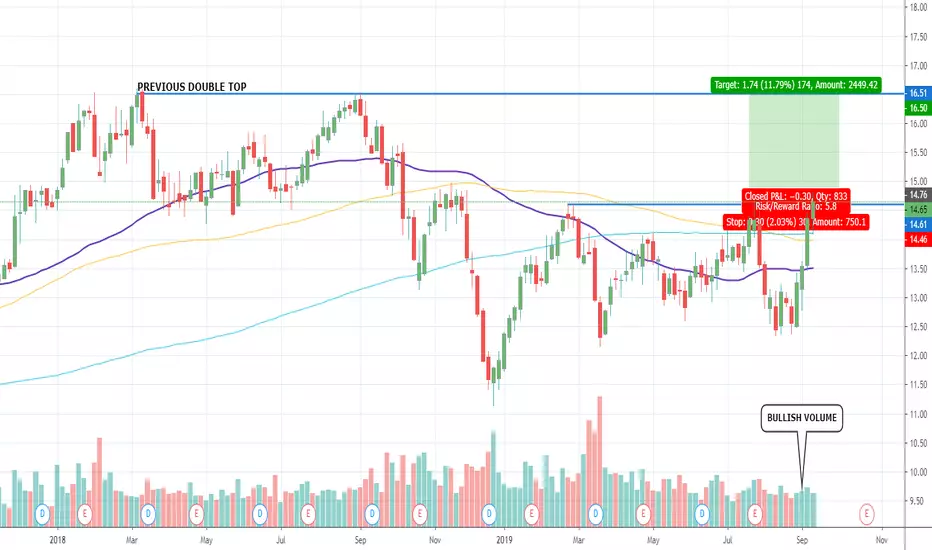The height and width of the screenshot is (550, 932).
Task: Select the dividend marker near Mar 2019
Action: [596, 514]
